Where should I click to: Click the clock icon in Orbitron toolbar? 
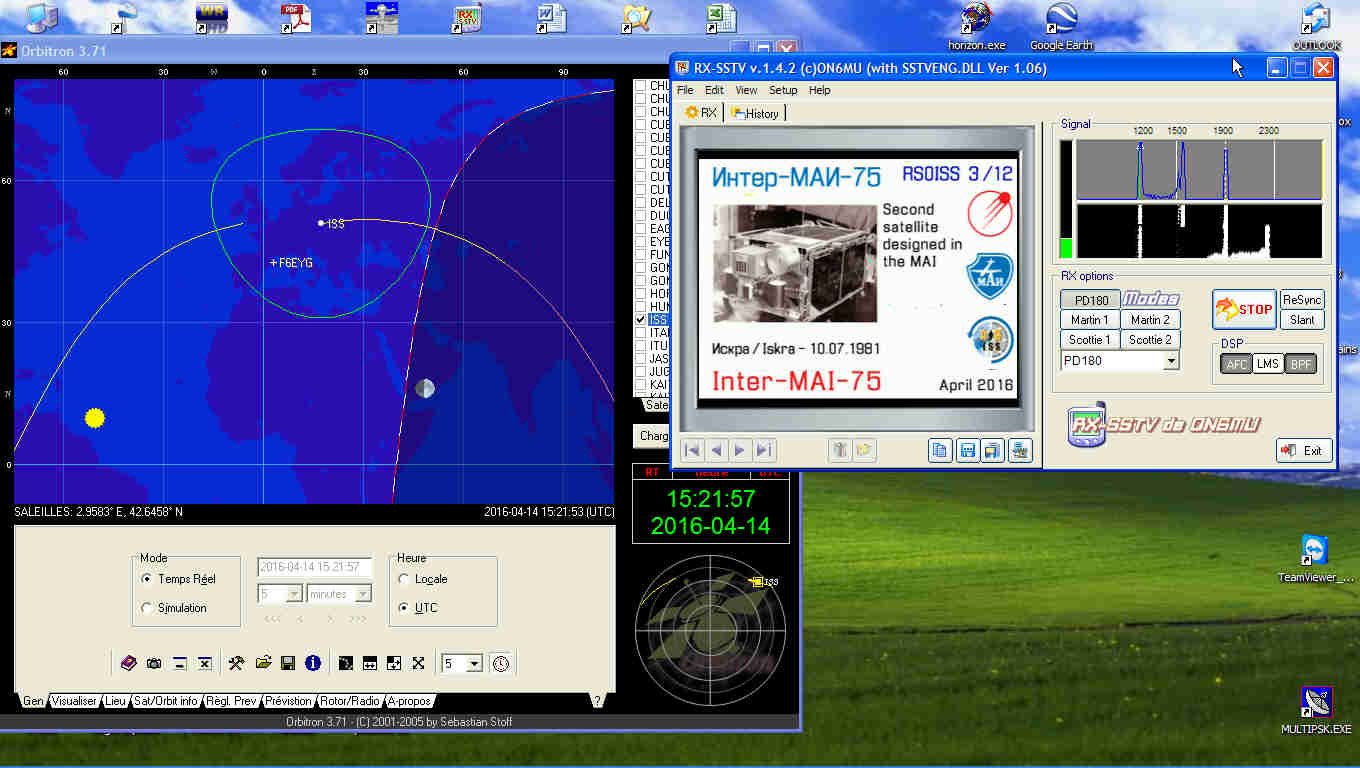point(501,663)
